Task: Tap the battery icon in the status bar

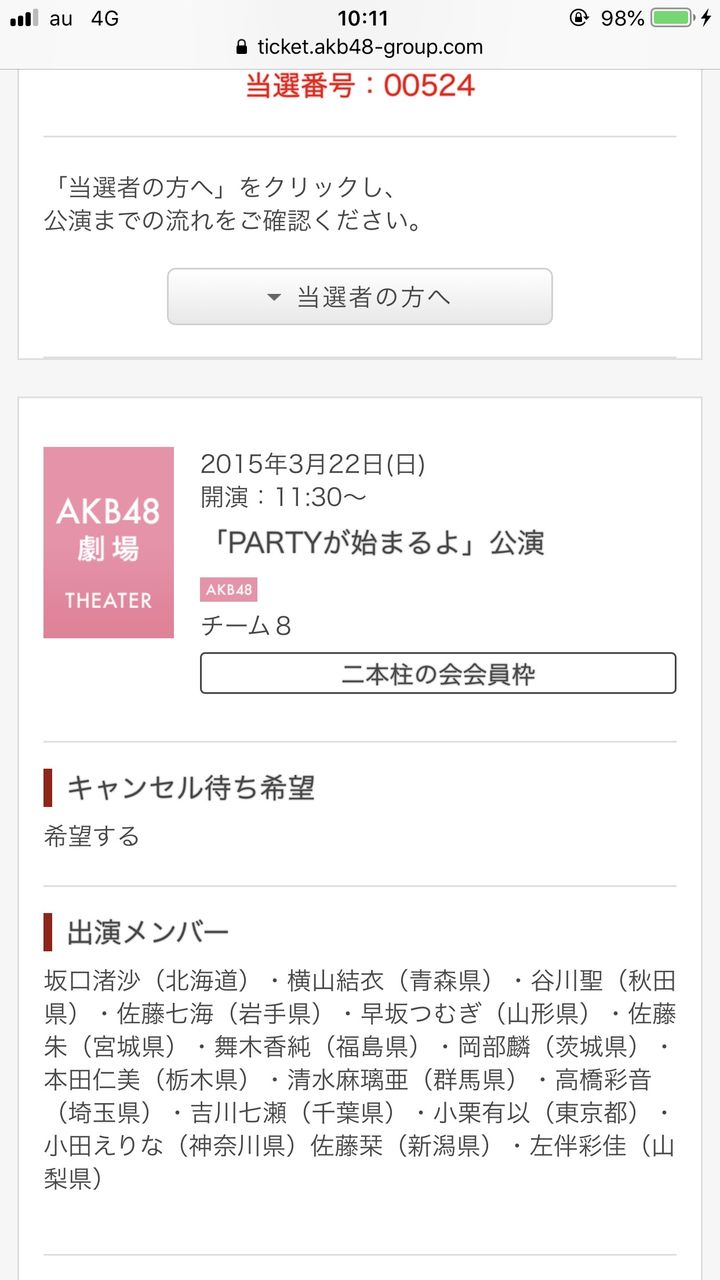Action: click(x=672, y=18)
